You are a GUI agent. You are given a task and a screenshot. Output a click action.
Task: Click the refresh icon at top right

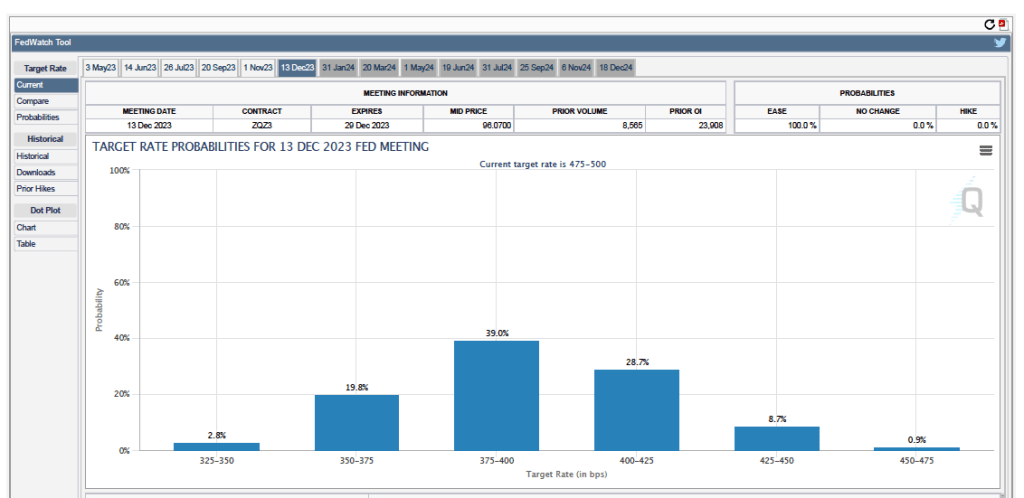click(x=990, y=24)
